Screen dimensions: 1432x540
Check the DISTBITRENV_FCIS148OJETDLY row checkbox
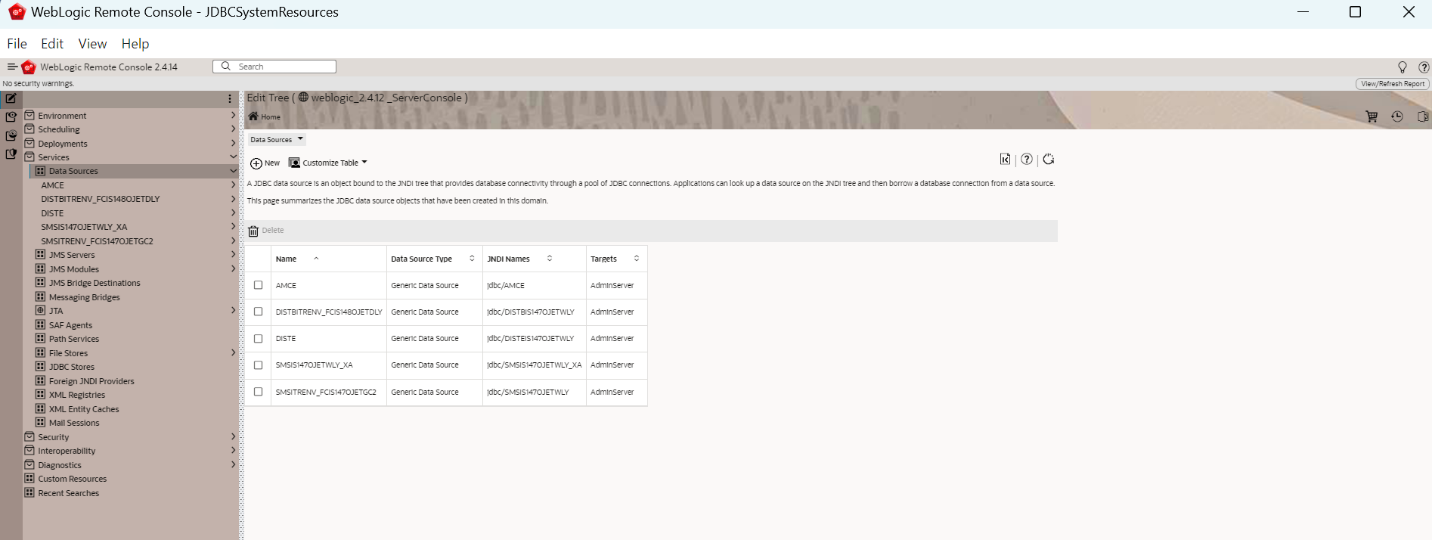click(258, 312)
